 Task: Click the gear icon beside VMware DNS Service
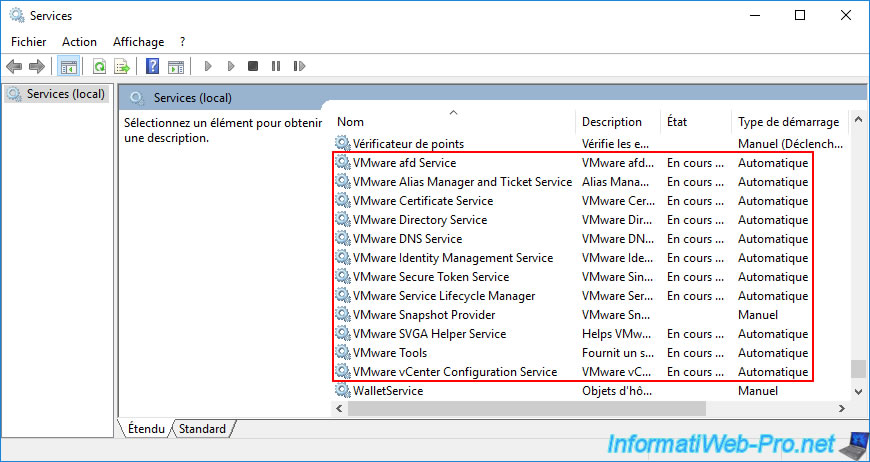(x=343, y=238)
